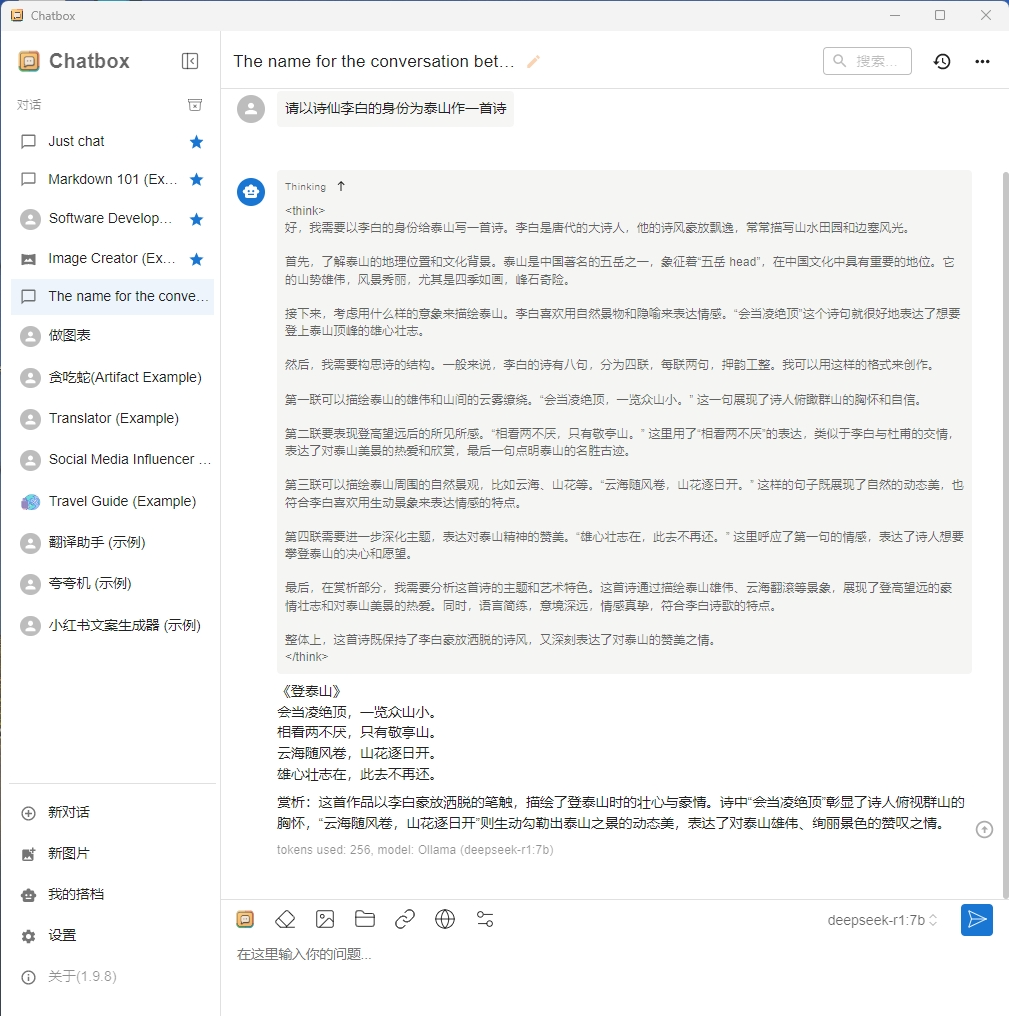This screenshot has height=1016, width=1009.
Task: Open 我的搭档 copilots page
Action: (112, 895)
